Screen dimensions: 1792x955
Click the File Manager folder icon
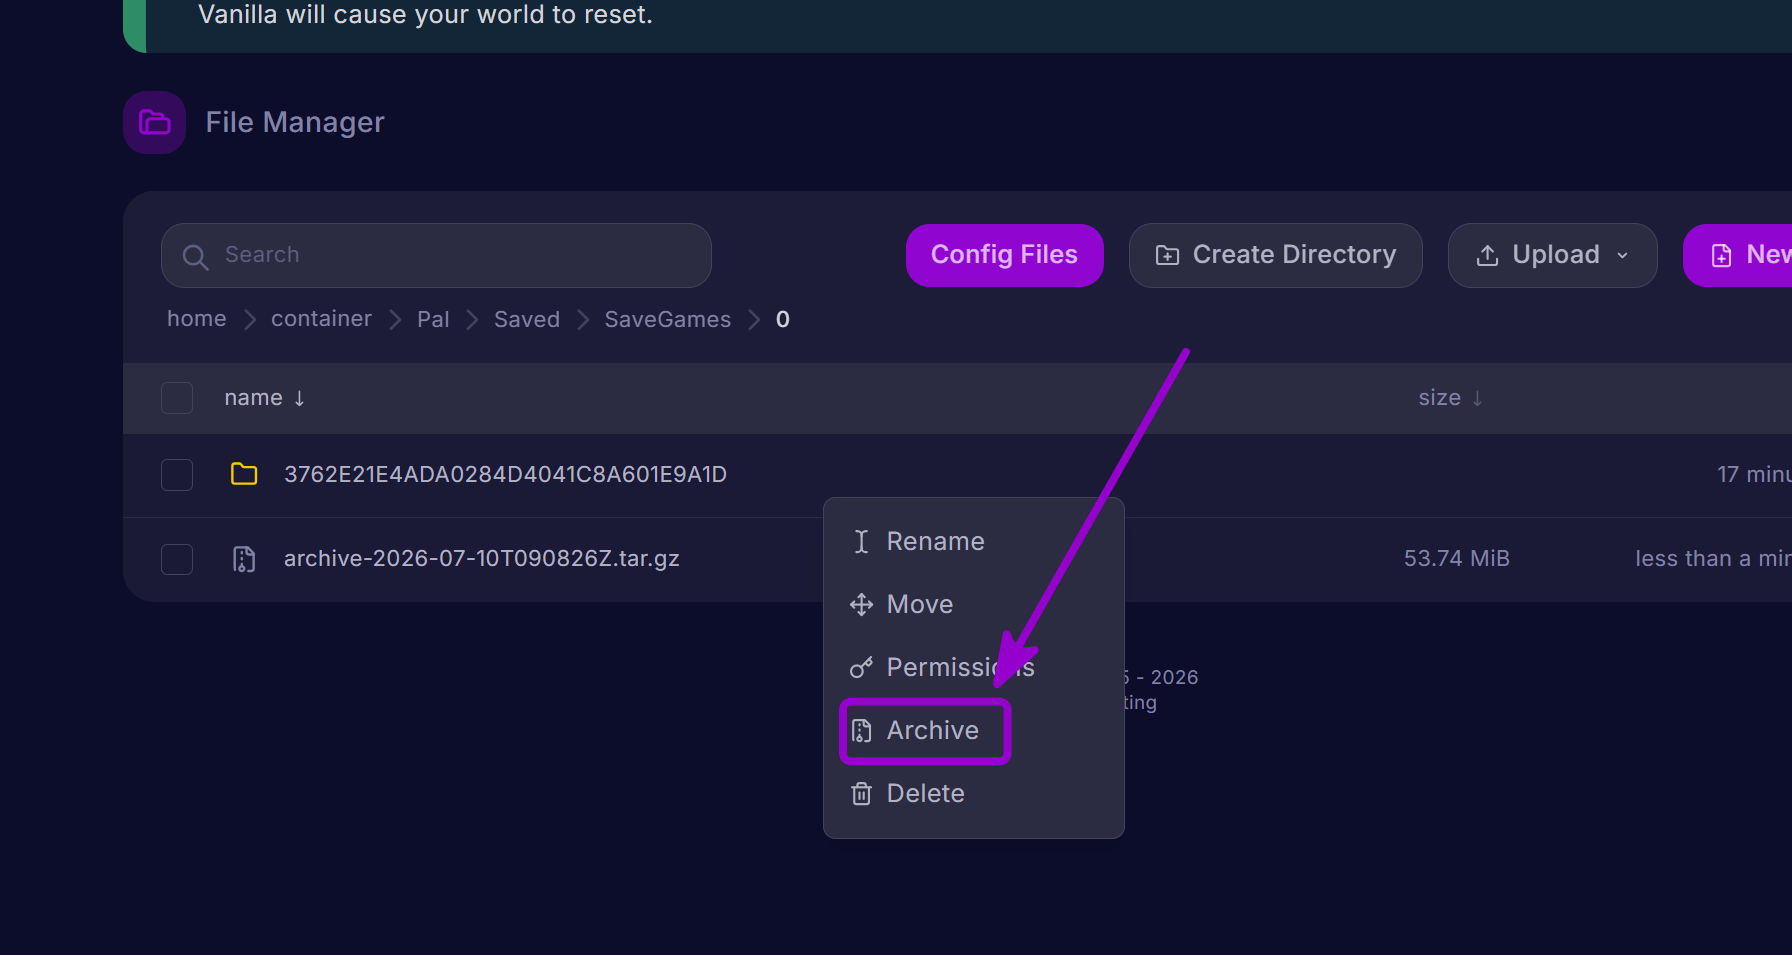(154, 122)
